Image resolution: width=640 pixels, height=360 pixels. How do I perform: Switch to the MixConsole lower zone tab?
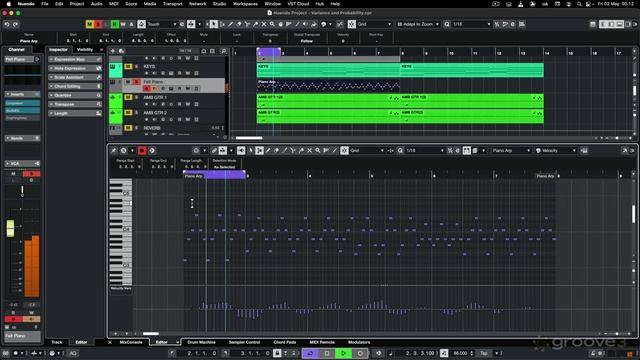click(131, 342)
